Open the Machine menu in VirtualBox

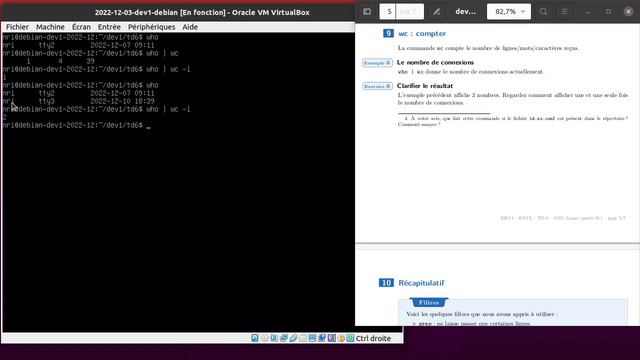pos(50,27)
